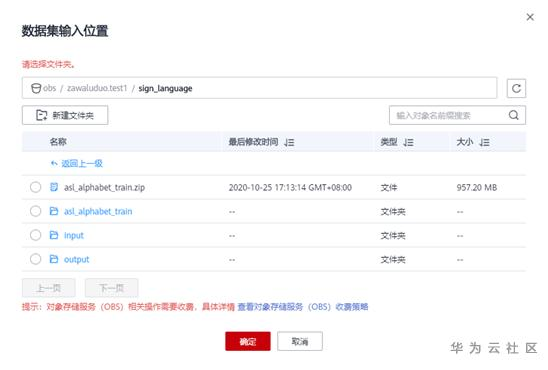Image resolution: width=548 pixels, height=370 pixels.
Task: Click the asl_alphabet_train.zip file icon
Action: [x=54, y=187]
